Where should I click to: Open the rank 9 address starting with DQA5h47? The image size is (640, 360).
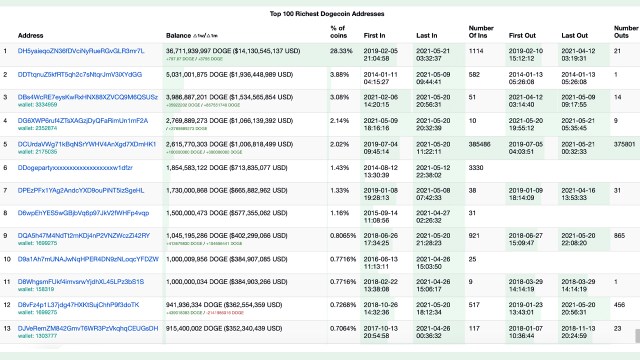pos(84,236)
